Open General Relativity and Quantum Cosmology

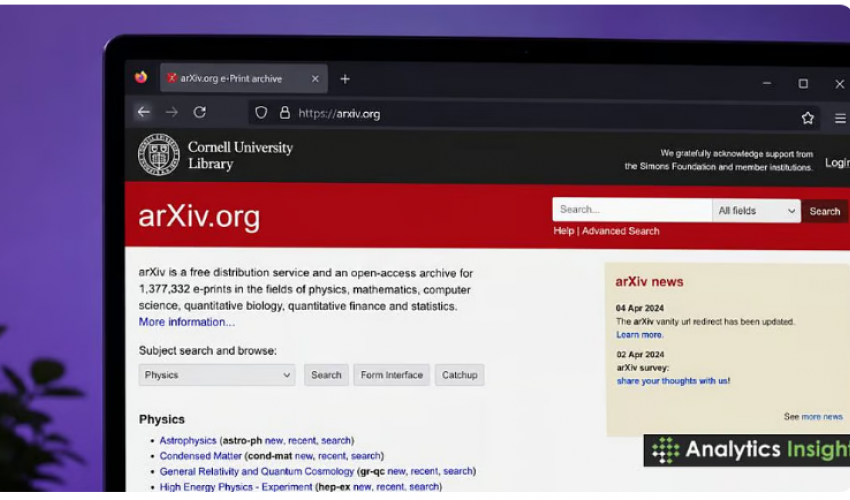click(x=256, y=471)
